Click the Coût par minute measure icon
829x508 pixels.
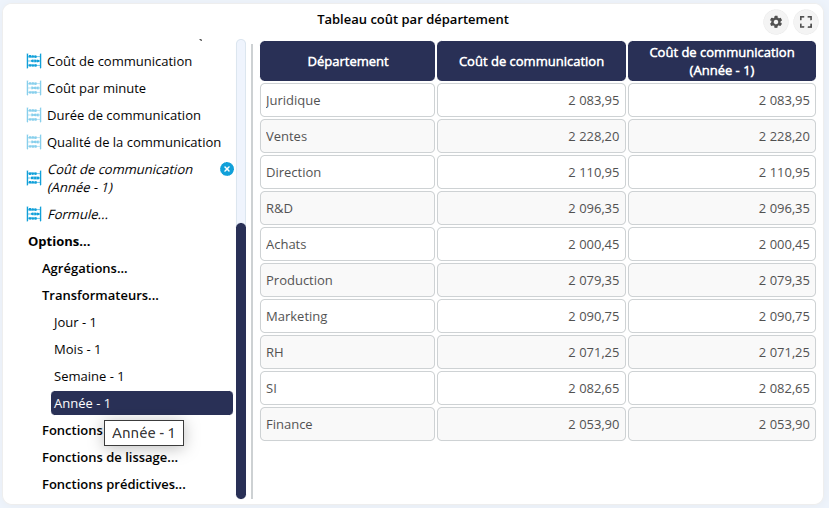pos(34,89)
